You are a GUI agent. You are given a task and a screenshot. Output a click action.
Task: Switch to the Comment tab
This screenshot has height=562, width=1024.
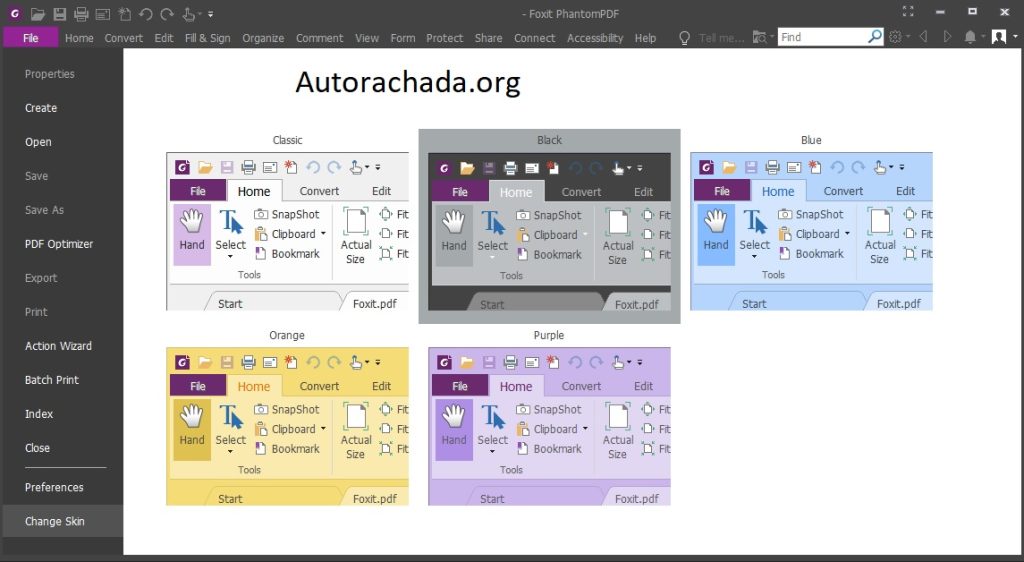click(319, 38)
